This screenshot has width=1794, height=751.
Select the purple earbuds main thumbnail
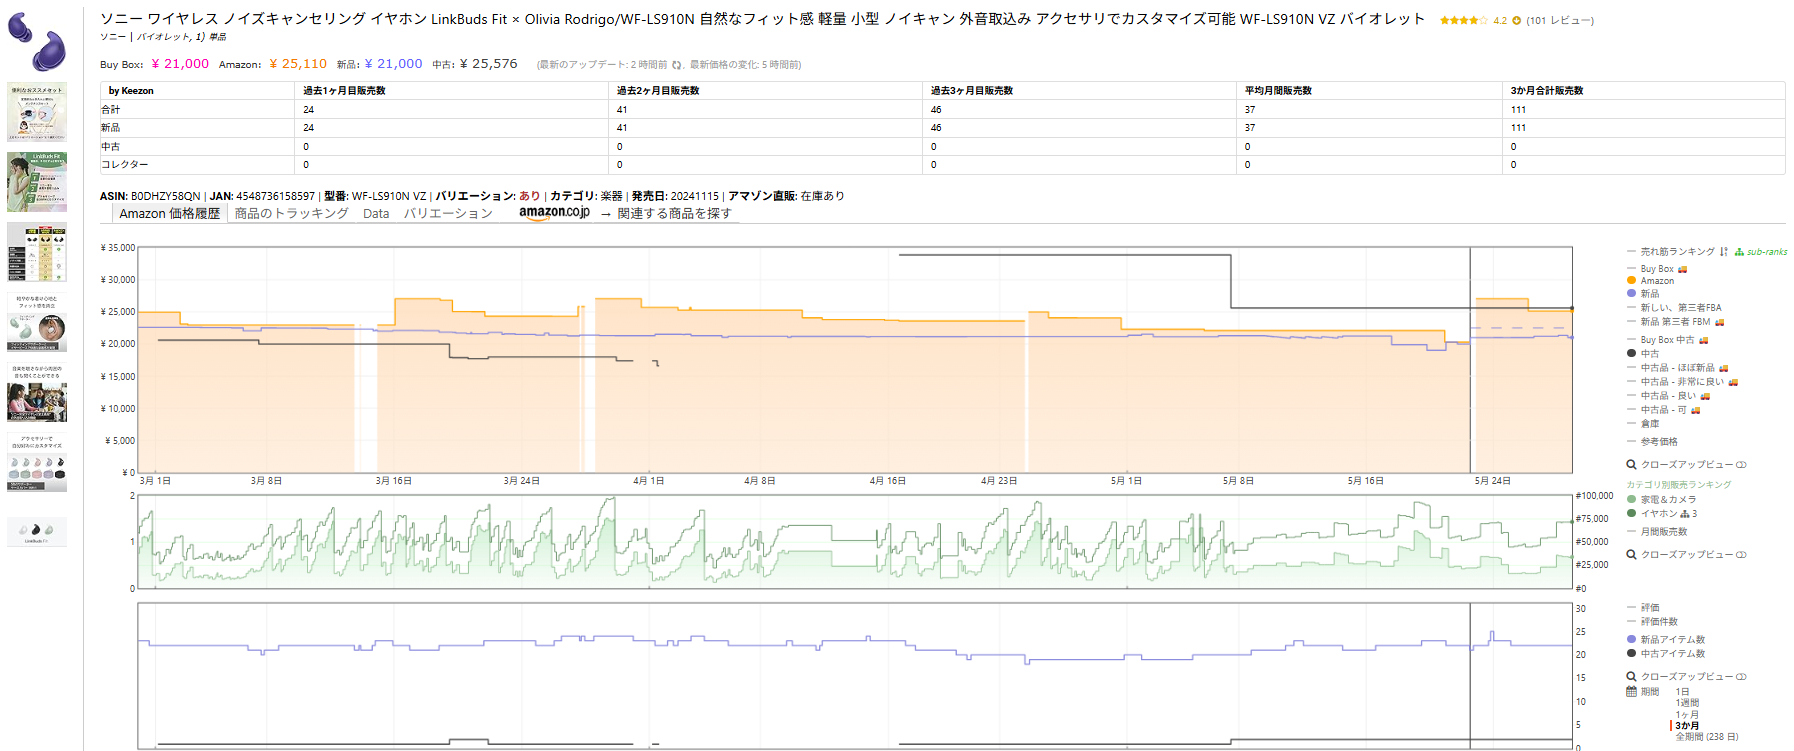pyautogui.click(x=37, y=40)
